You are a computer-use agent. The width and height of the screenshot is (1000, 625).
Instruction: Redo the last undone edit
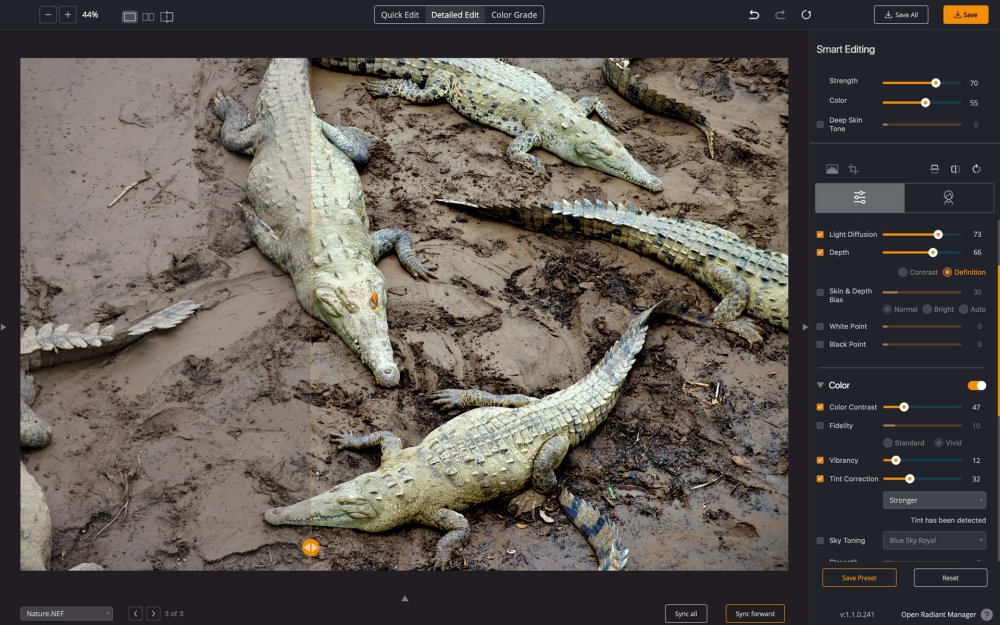(780, 15)
